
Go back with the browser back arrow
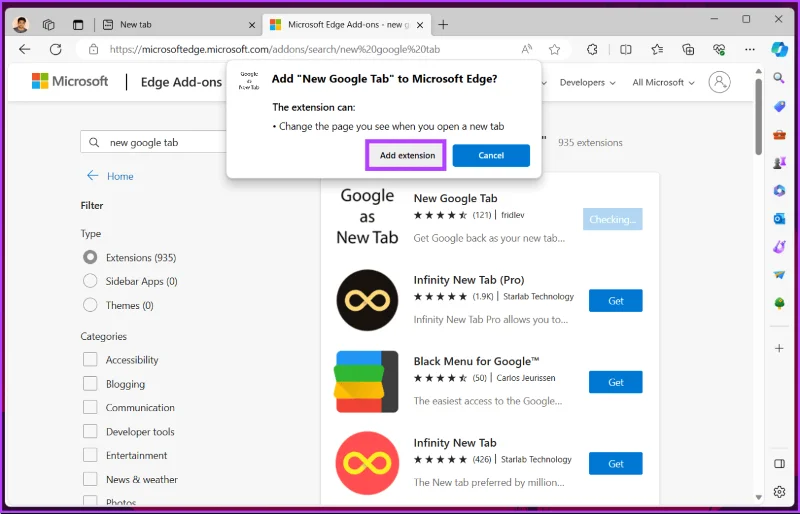(x=24, y=50)
